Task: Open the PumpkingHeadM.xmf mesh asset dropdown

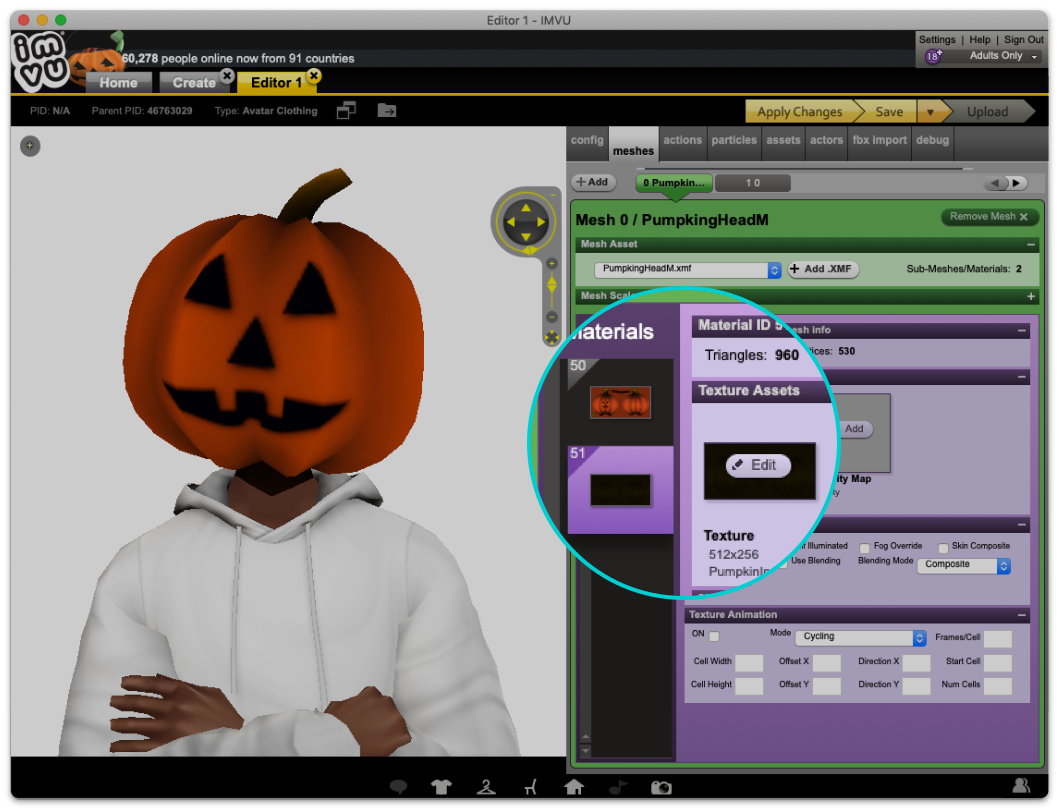Action: (688, 270)
